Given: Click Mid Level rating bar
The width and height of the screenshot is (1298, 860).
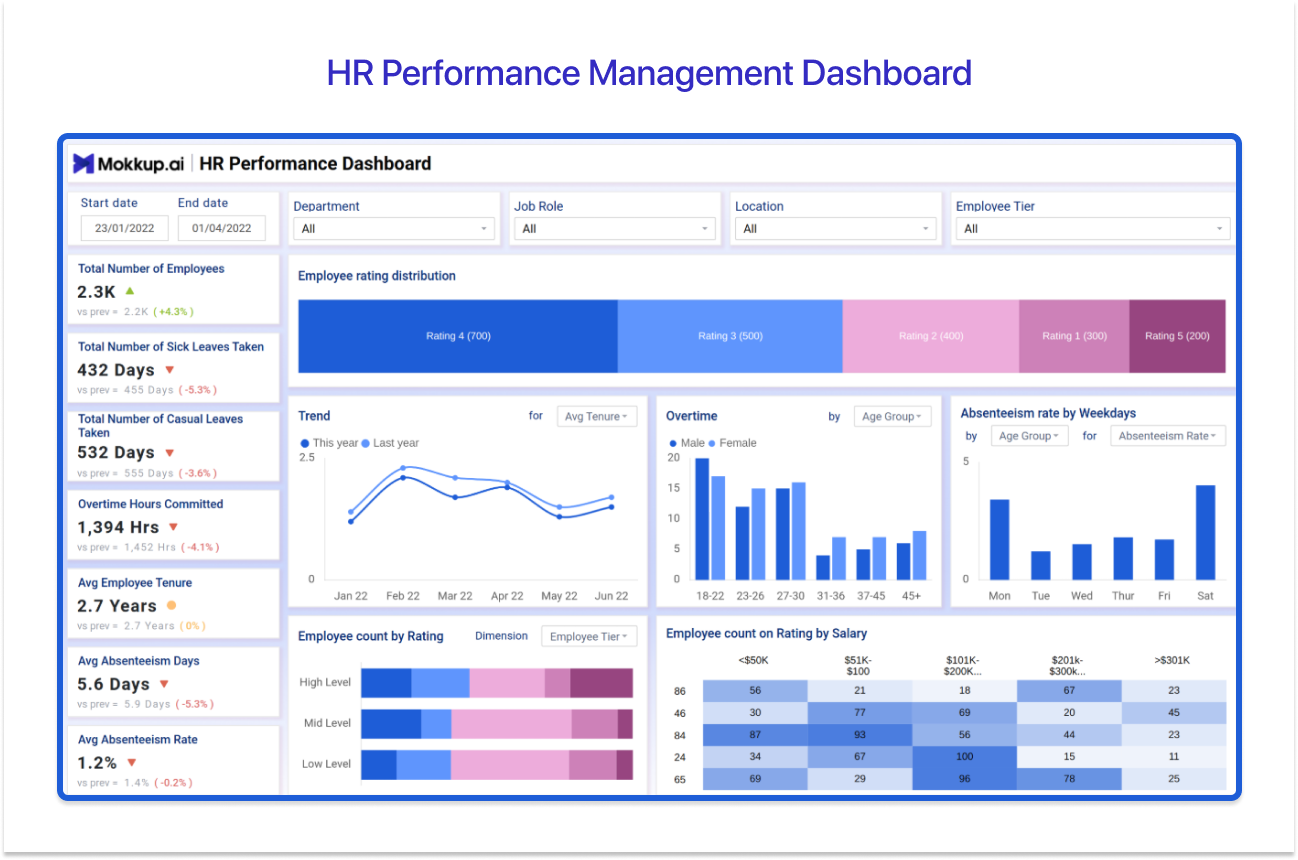Looking at the screenshot, I should click(497, 724).
